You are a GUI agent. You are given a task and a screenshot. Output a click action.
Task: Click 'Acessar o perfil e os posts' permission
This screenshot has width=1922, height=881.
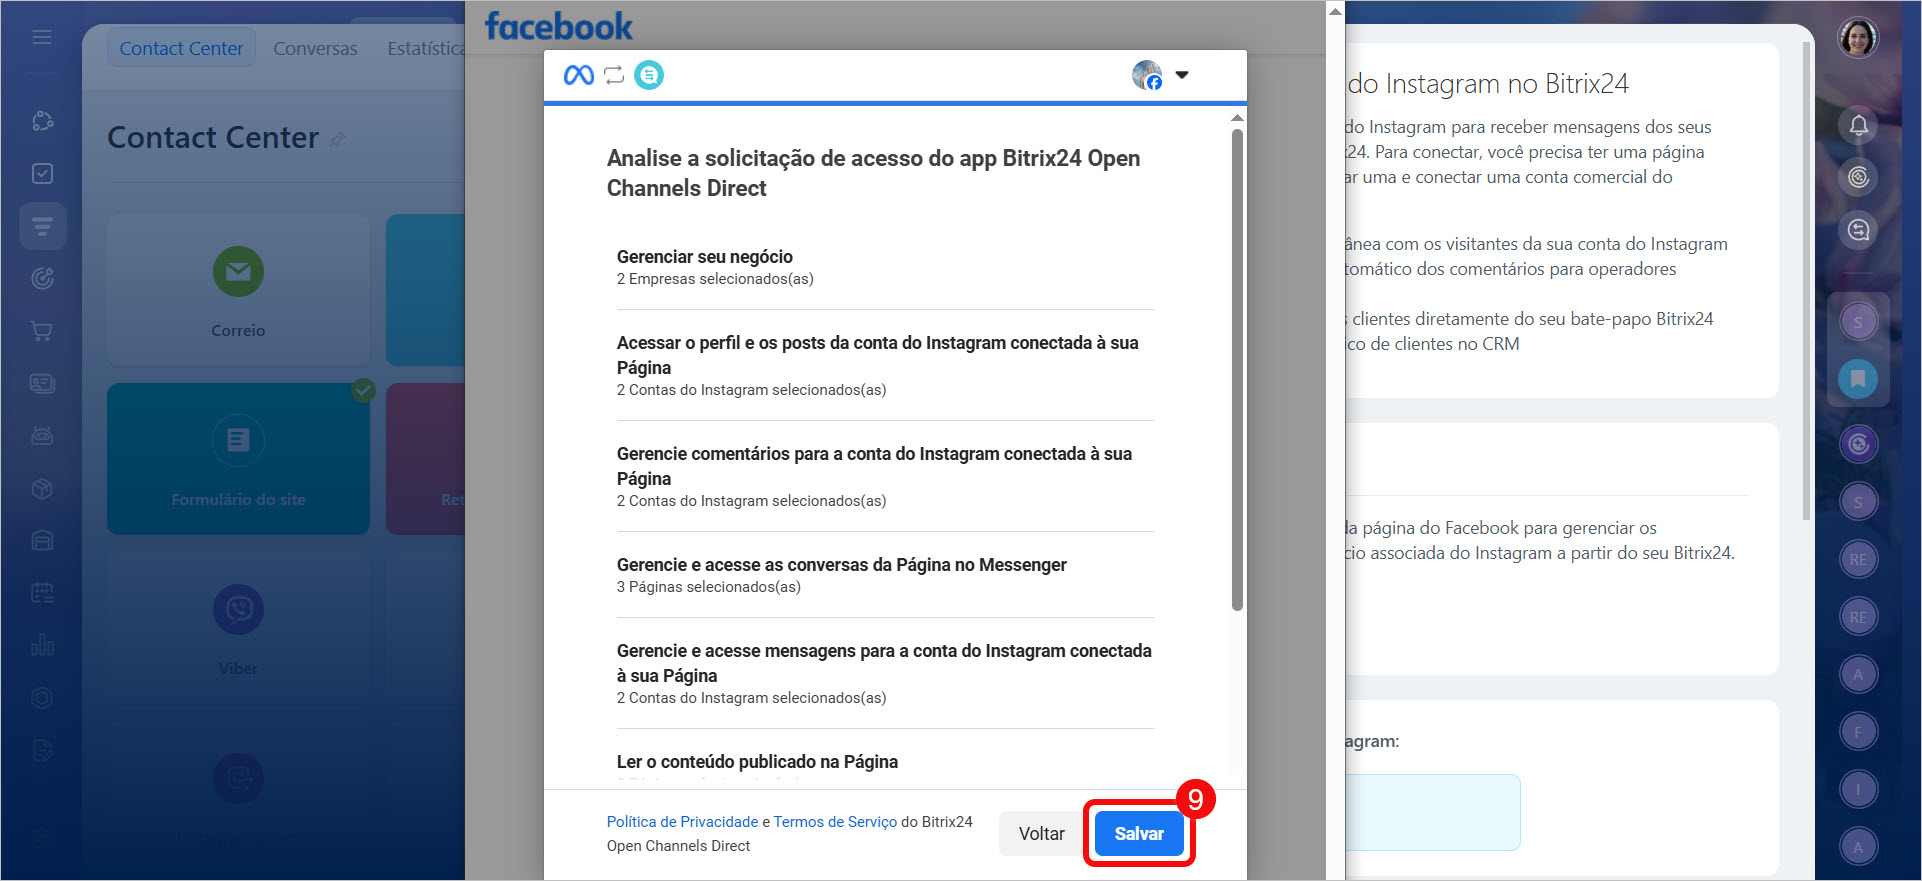885,365
